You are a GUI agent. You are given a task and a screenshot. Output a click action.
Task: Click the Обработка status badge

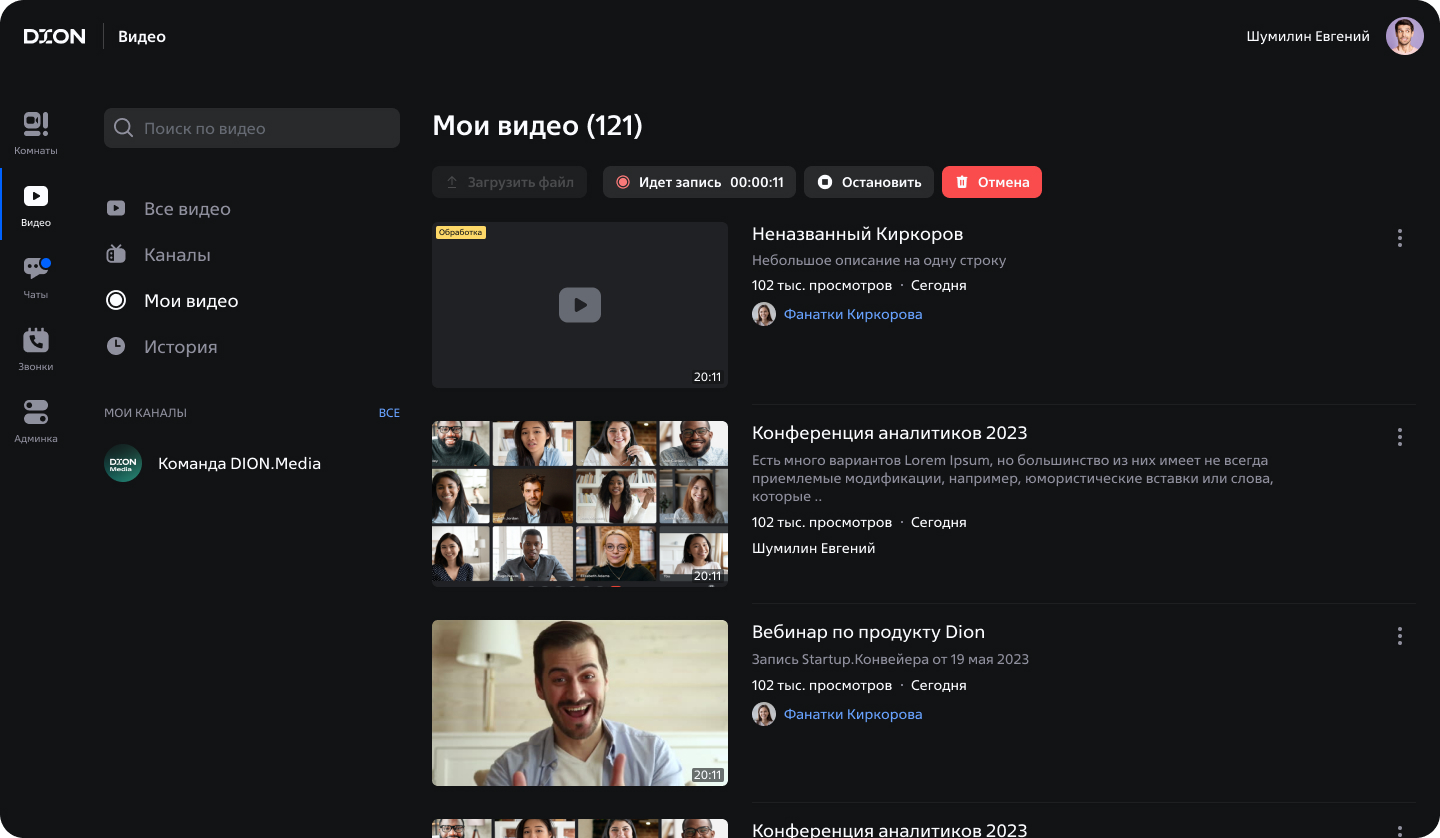click(x=461, y=232)
